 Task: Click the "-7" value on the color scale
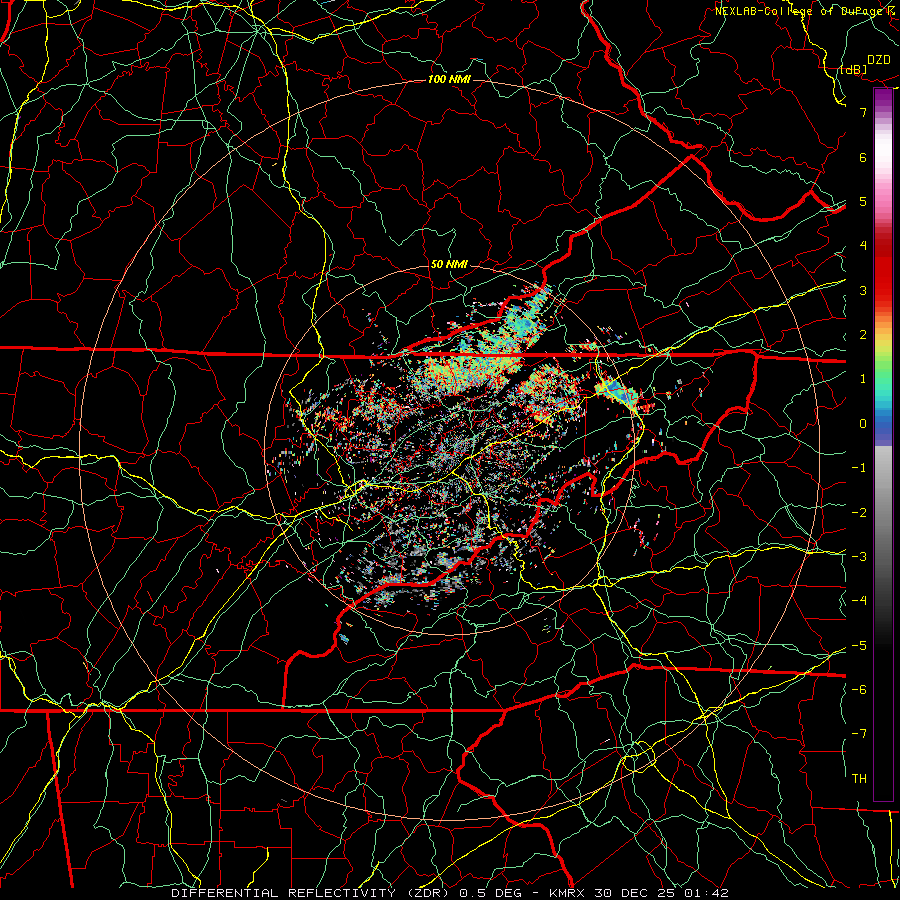point(859,734)
